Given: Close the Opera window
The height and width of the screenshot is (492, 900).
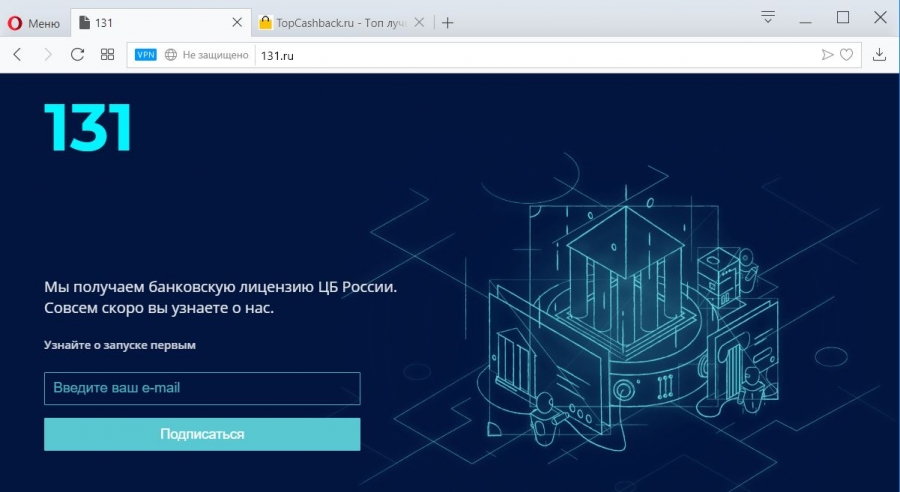Looking at the screenshot, I should 880,17.
